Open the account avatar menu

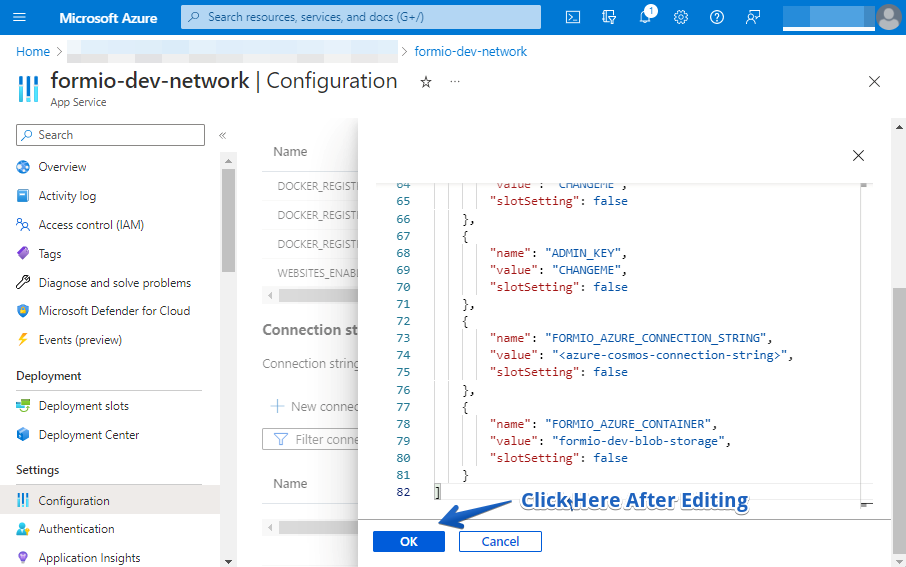pyautogui.click(x=889, y=17)
